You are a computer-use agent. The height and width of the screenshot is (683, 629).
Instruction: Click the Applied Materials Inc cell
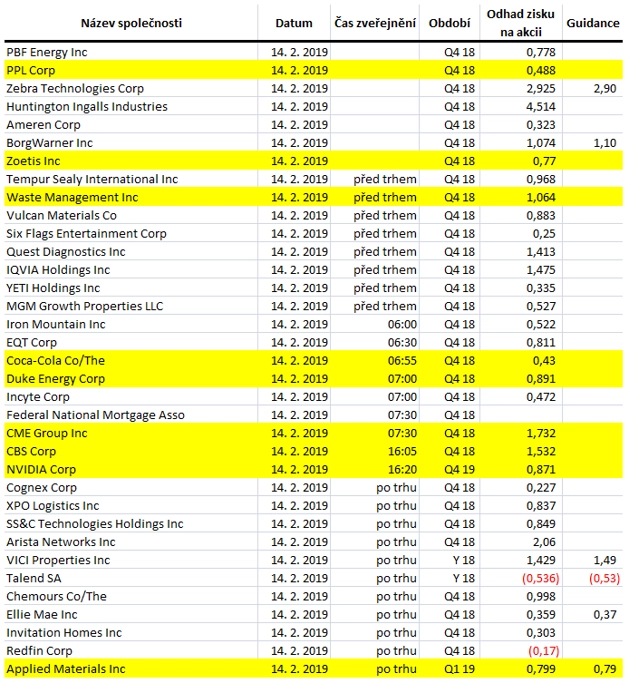click(x=66, y=669)
